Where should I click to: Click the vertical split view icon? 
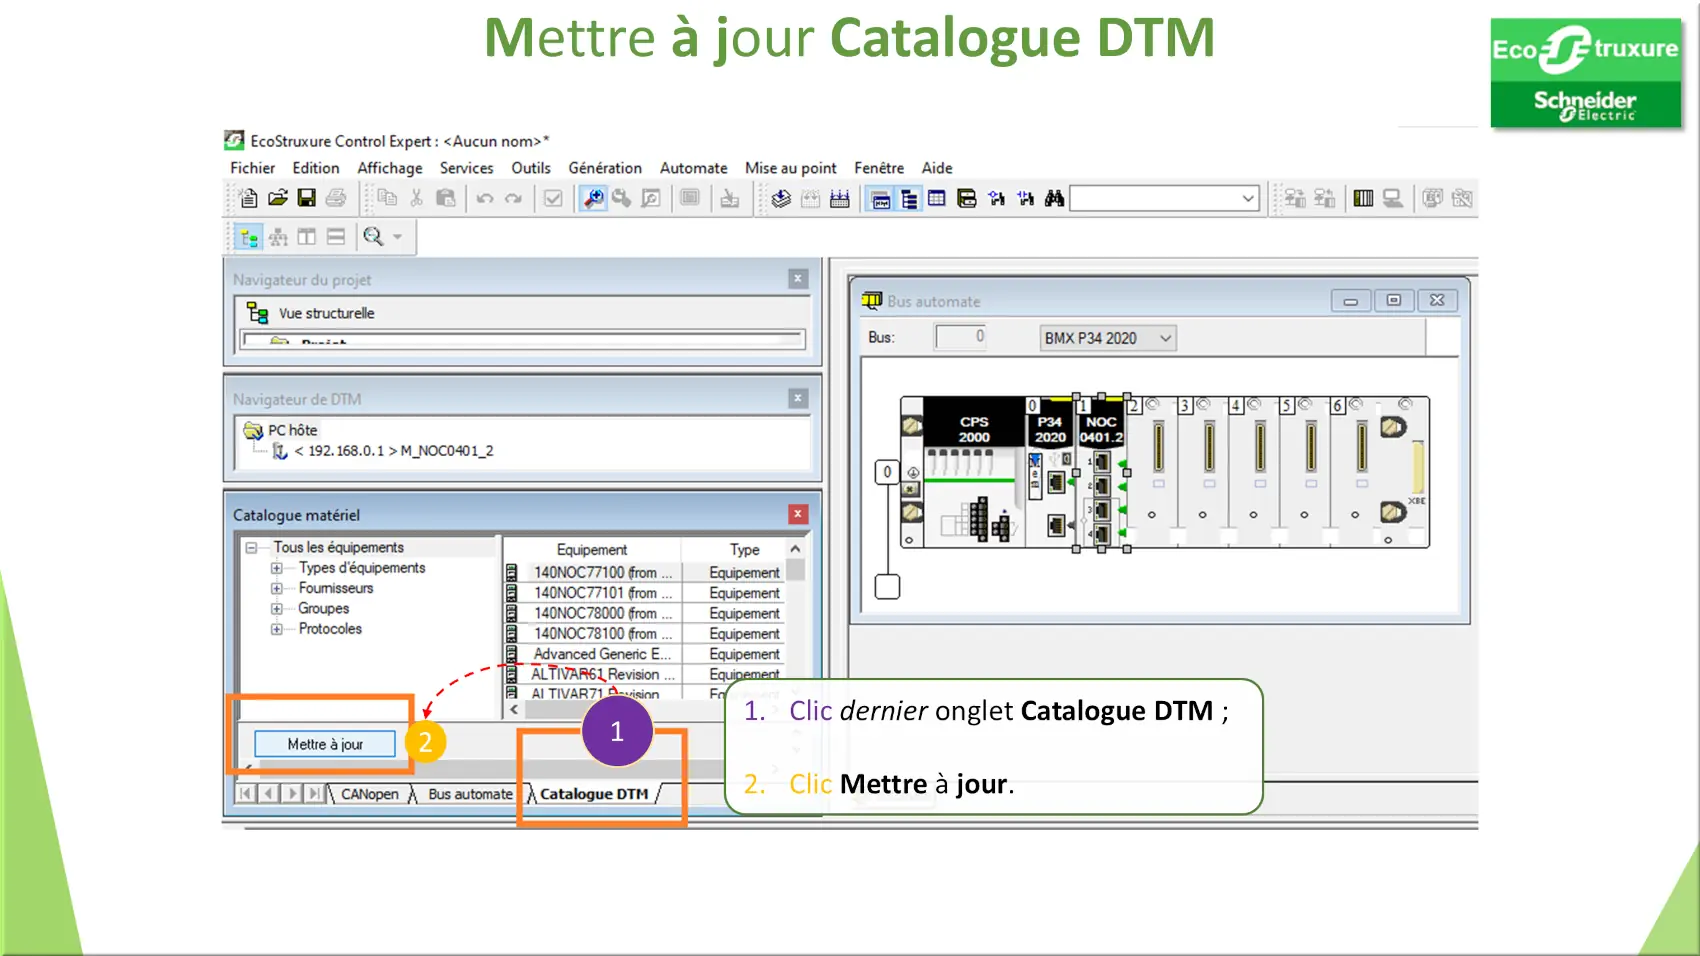coord(307,237)
